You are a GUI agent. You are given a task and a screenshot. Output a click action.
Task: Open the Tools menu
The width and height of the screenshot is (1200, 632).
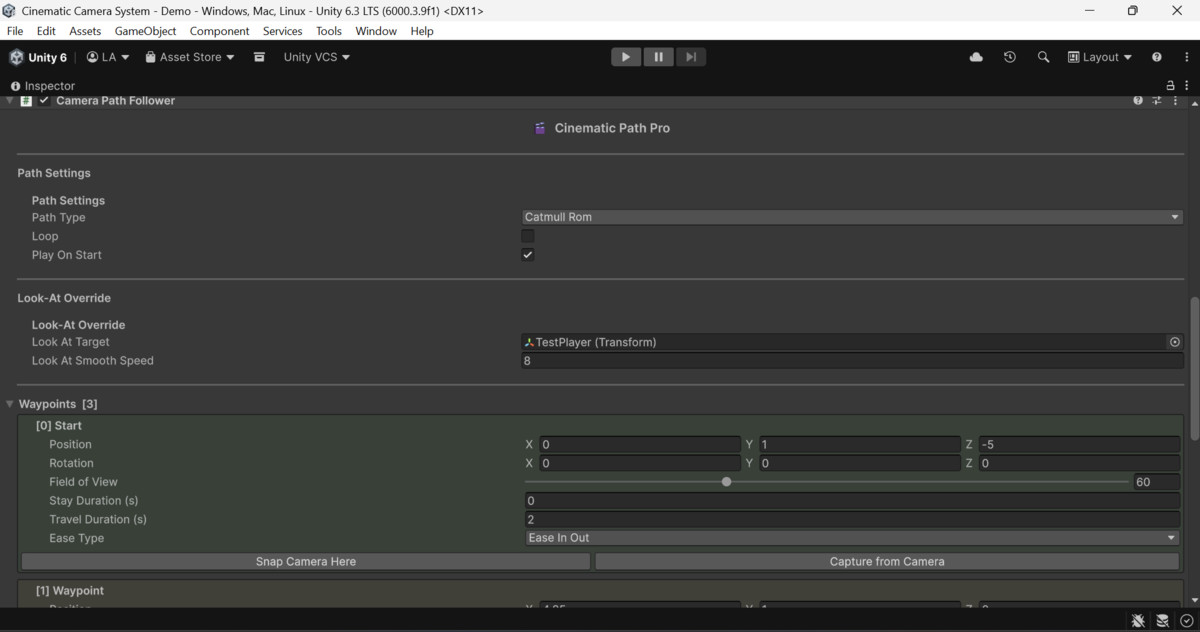coord(329,31)
